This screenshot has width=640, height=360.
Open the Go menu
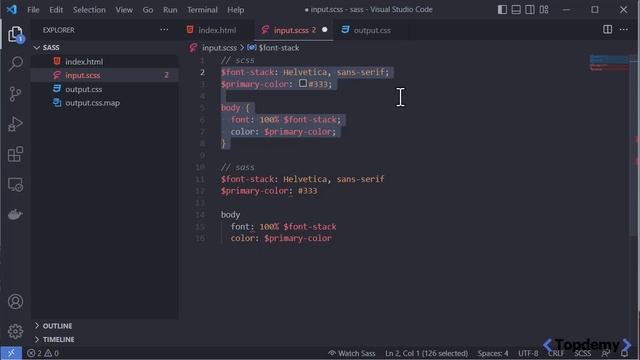(148, 10)
